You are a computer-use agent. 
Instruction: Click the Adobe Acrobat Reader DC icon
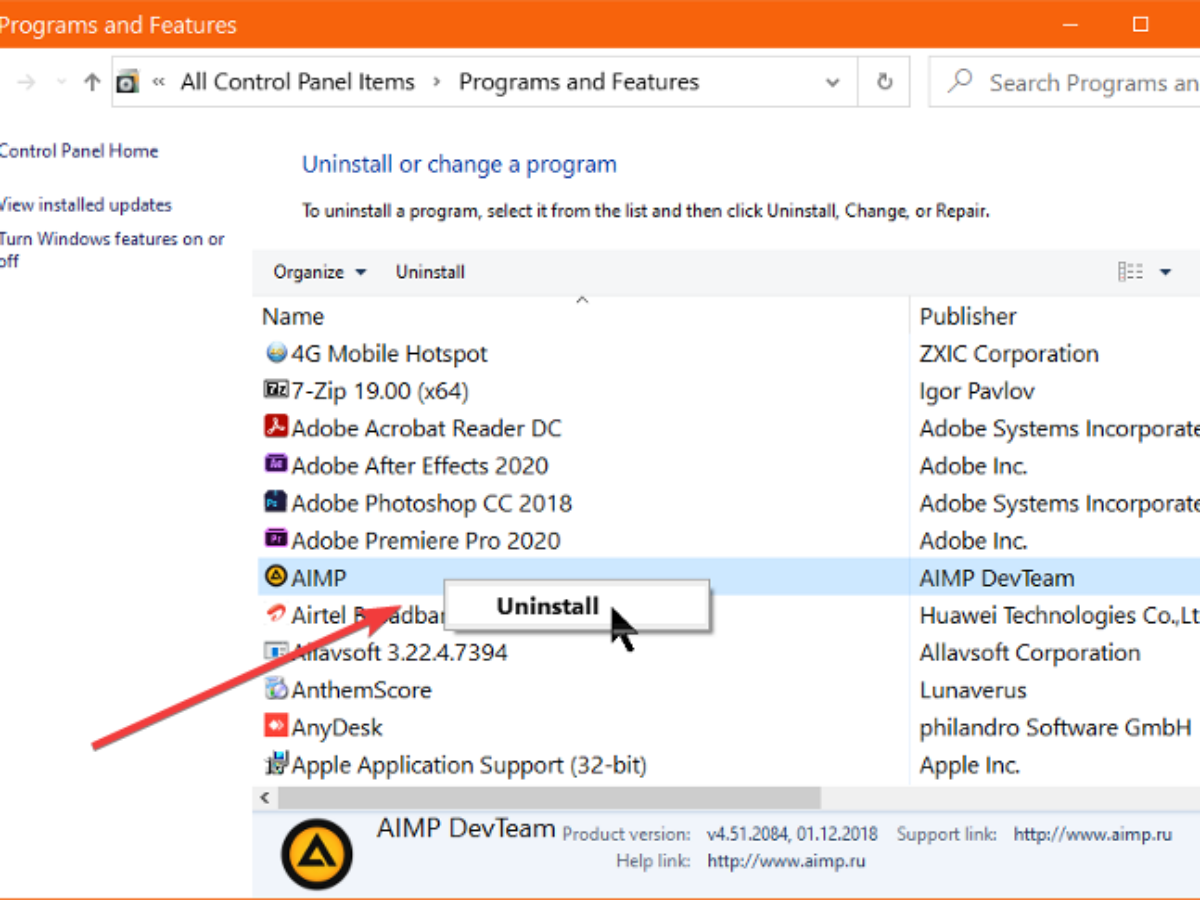(276, 428)
